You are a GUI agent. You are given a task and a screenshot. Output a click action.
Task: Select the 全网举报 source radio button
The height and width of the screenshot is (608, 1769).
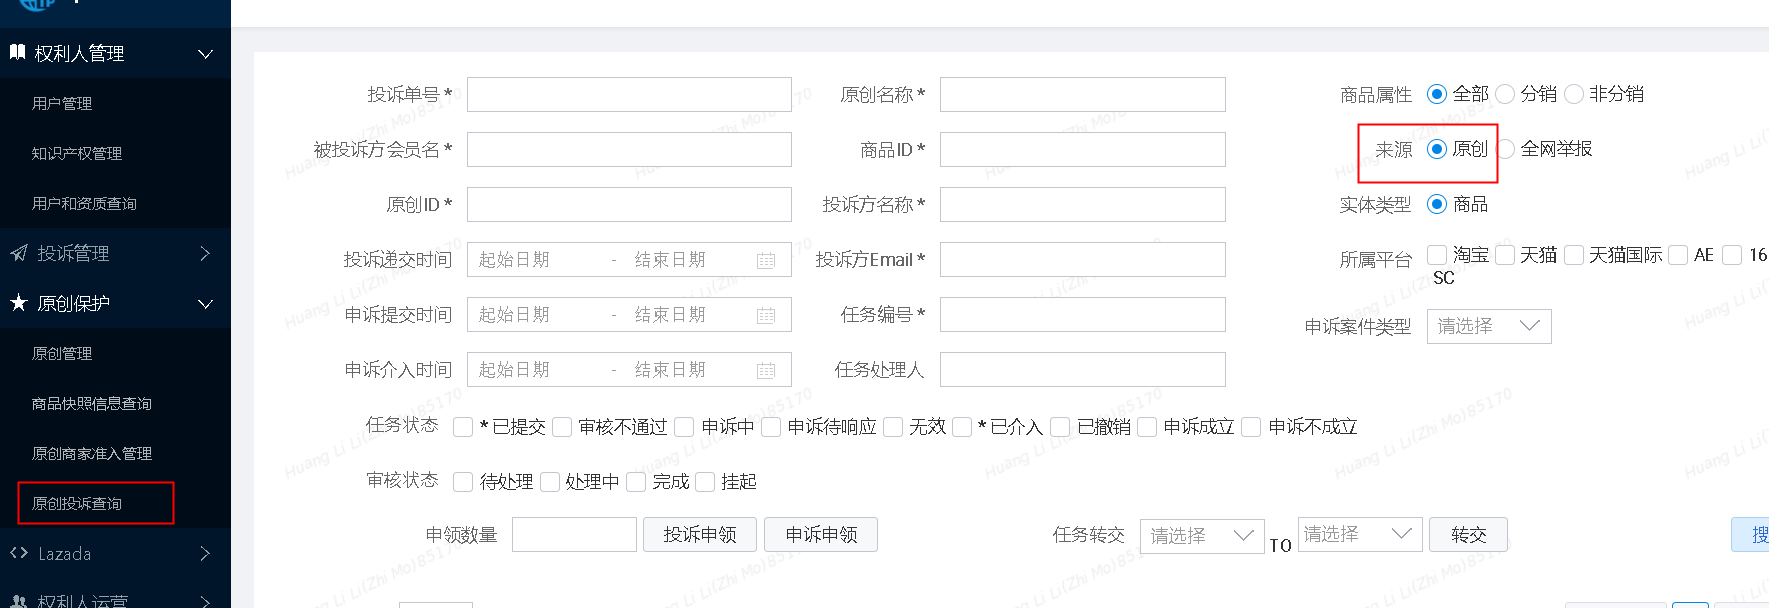tap(1505, 149)
